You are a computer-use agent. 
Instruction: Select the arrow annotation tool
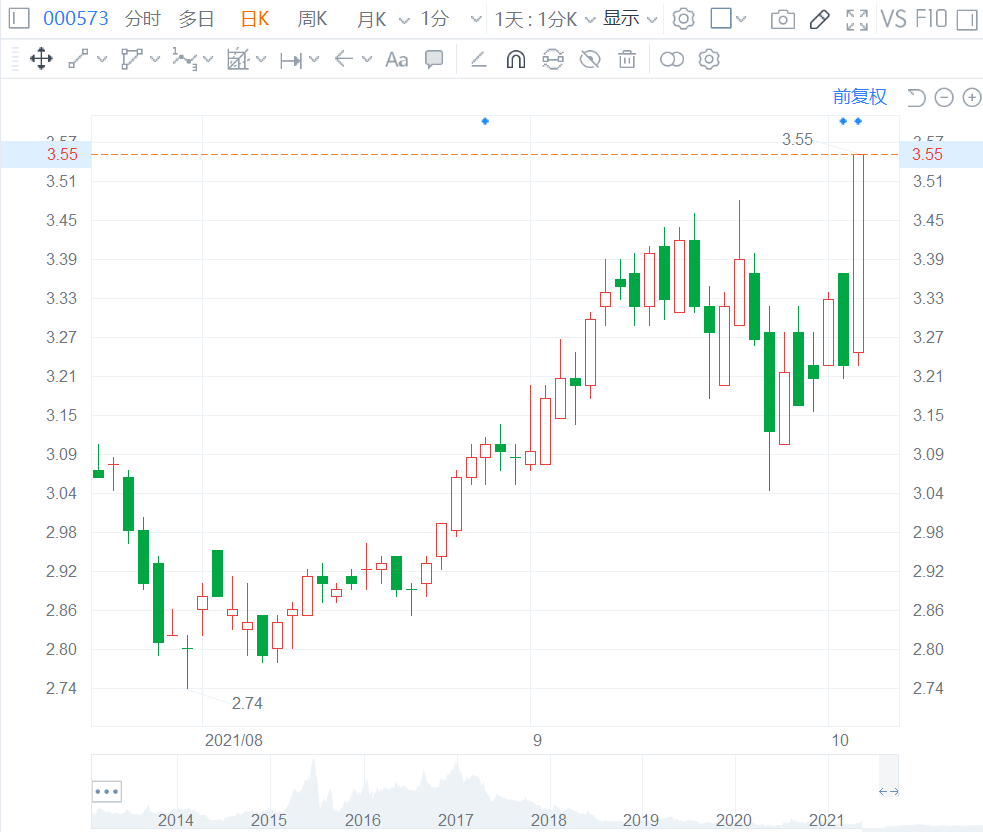tap(344, 59)
